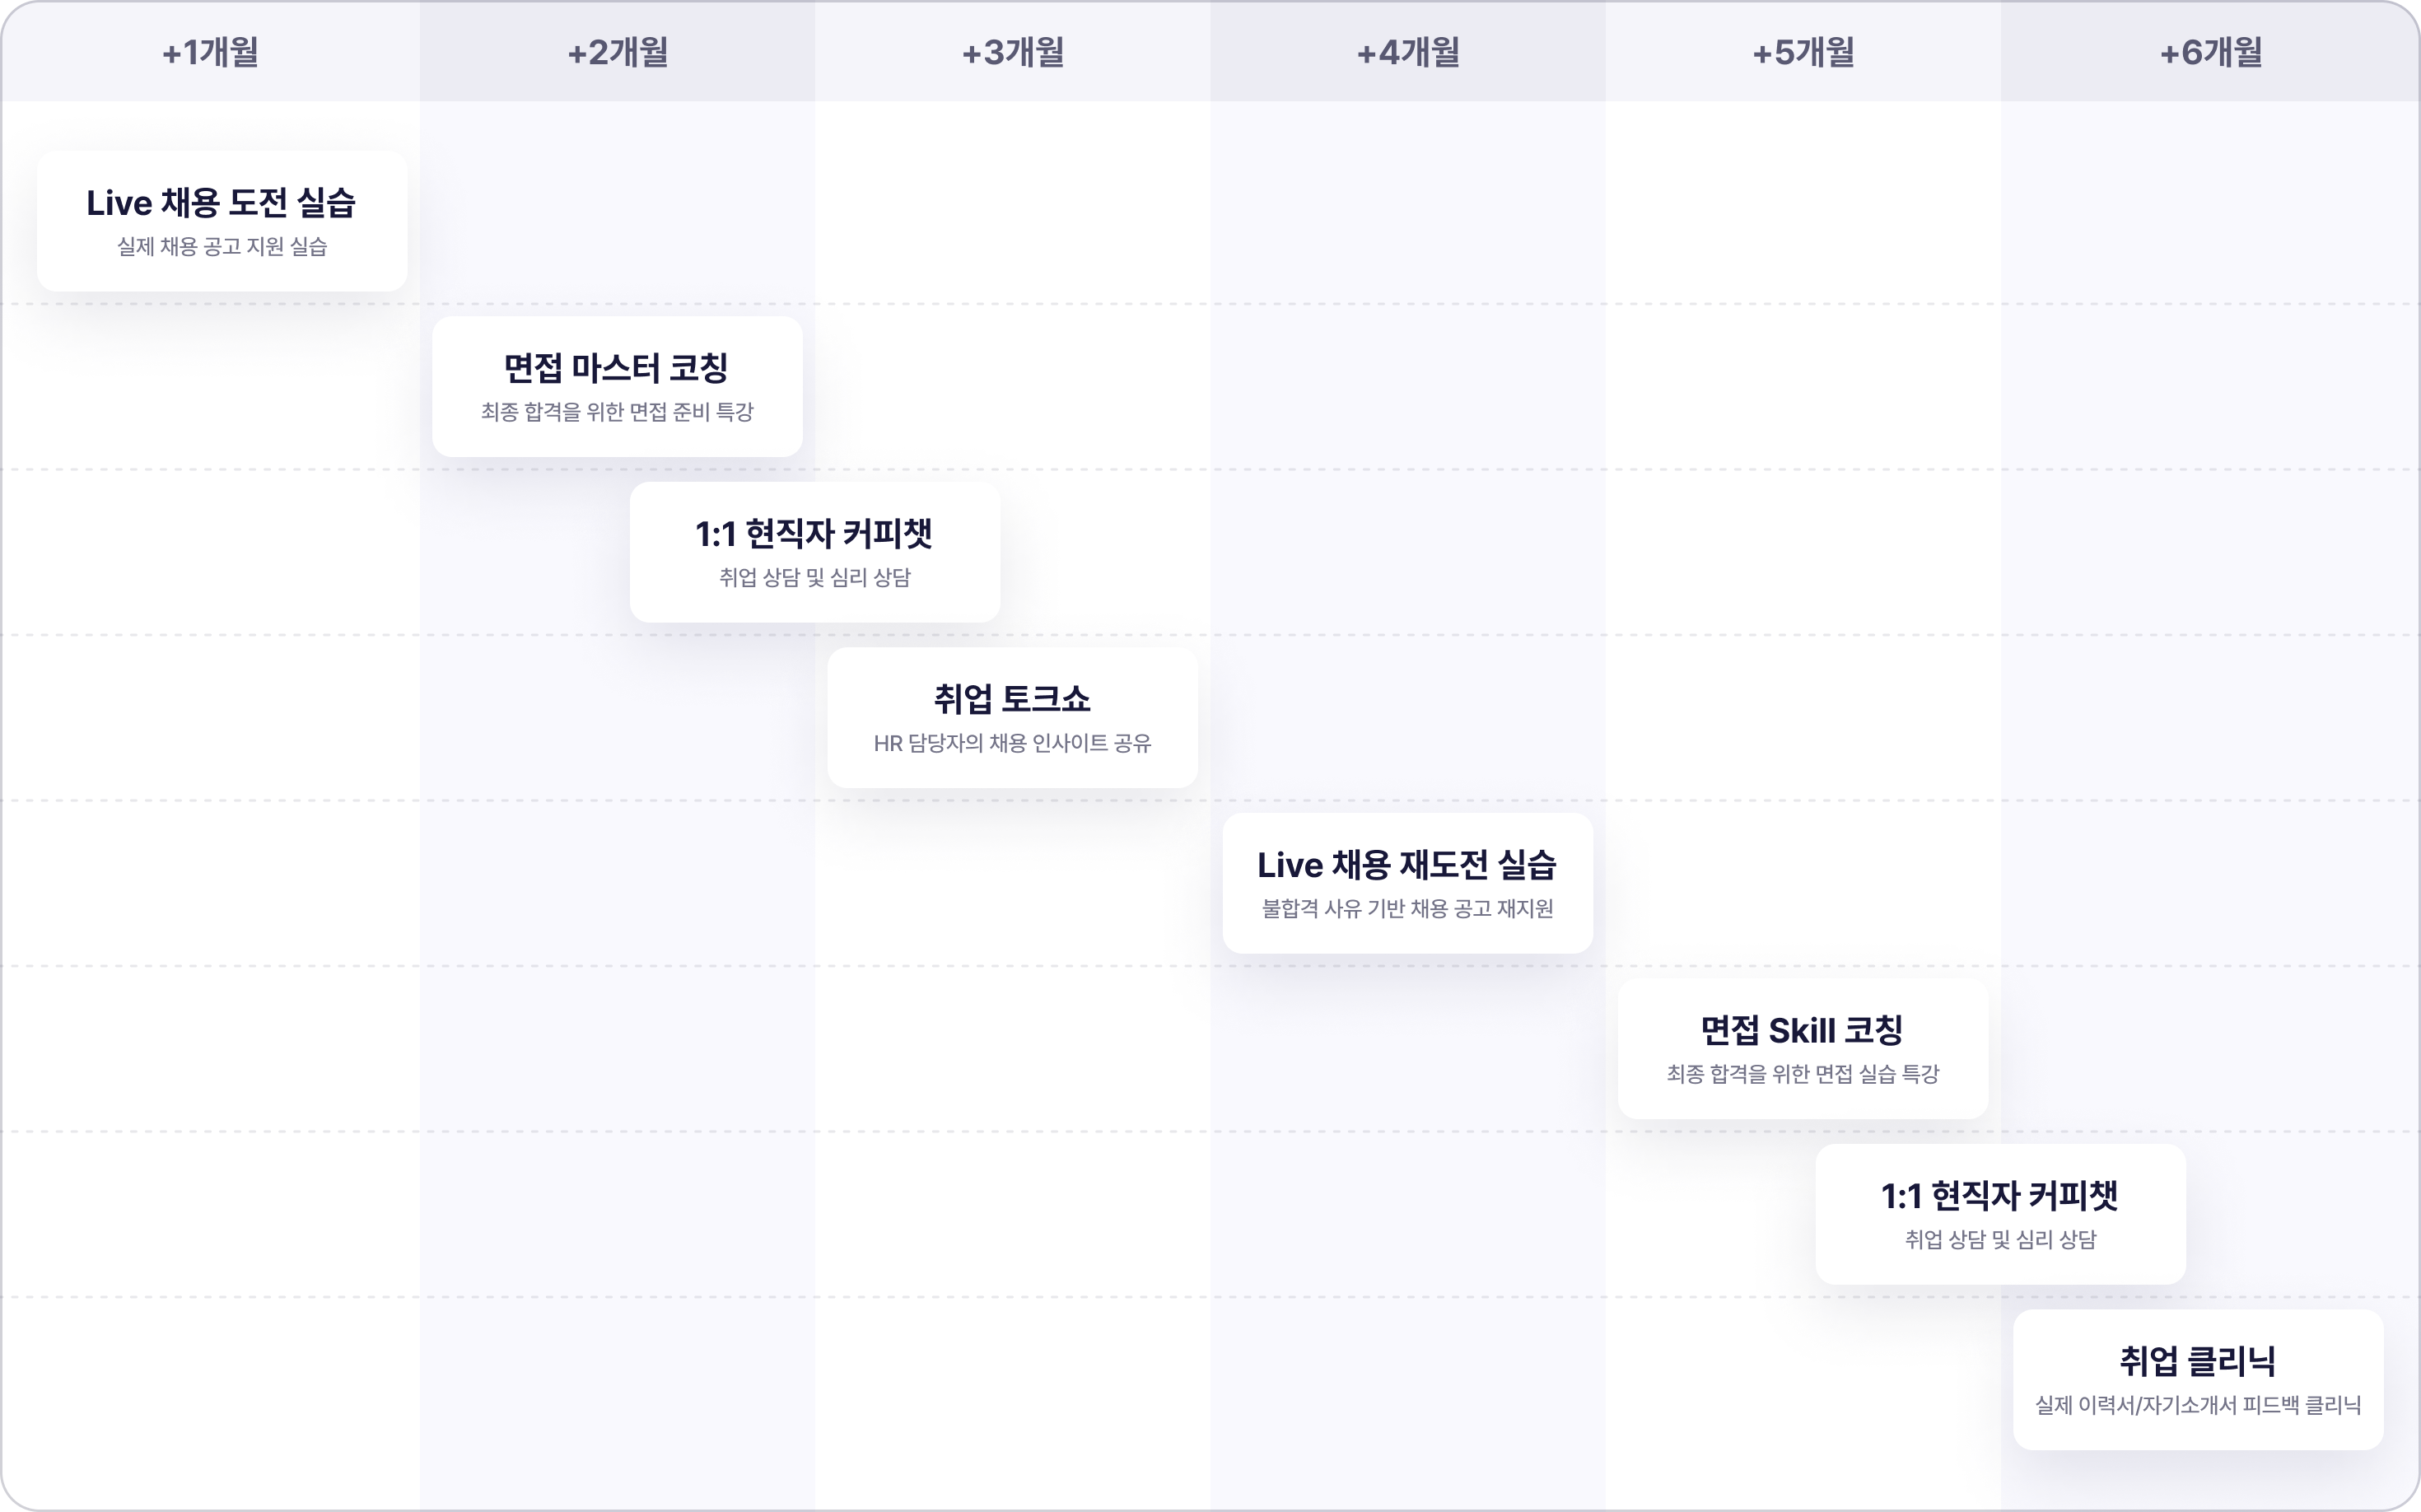The image size is (2421, 1512).
Task: Select the 이력서/자기소개서 피드백 클리닉 description
Action: [x=2198, y=1405]
